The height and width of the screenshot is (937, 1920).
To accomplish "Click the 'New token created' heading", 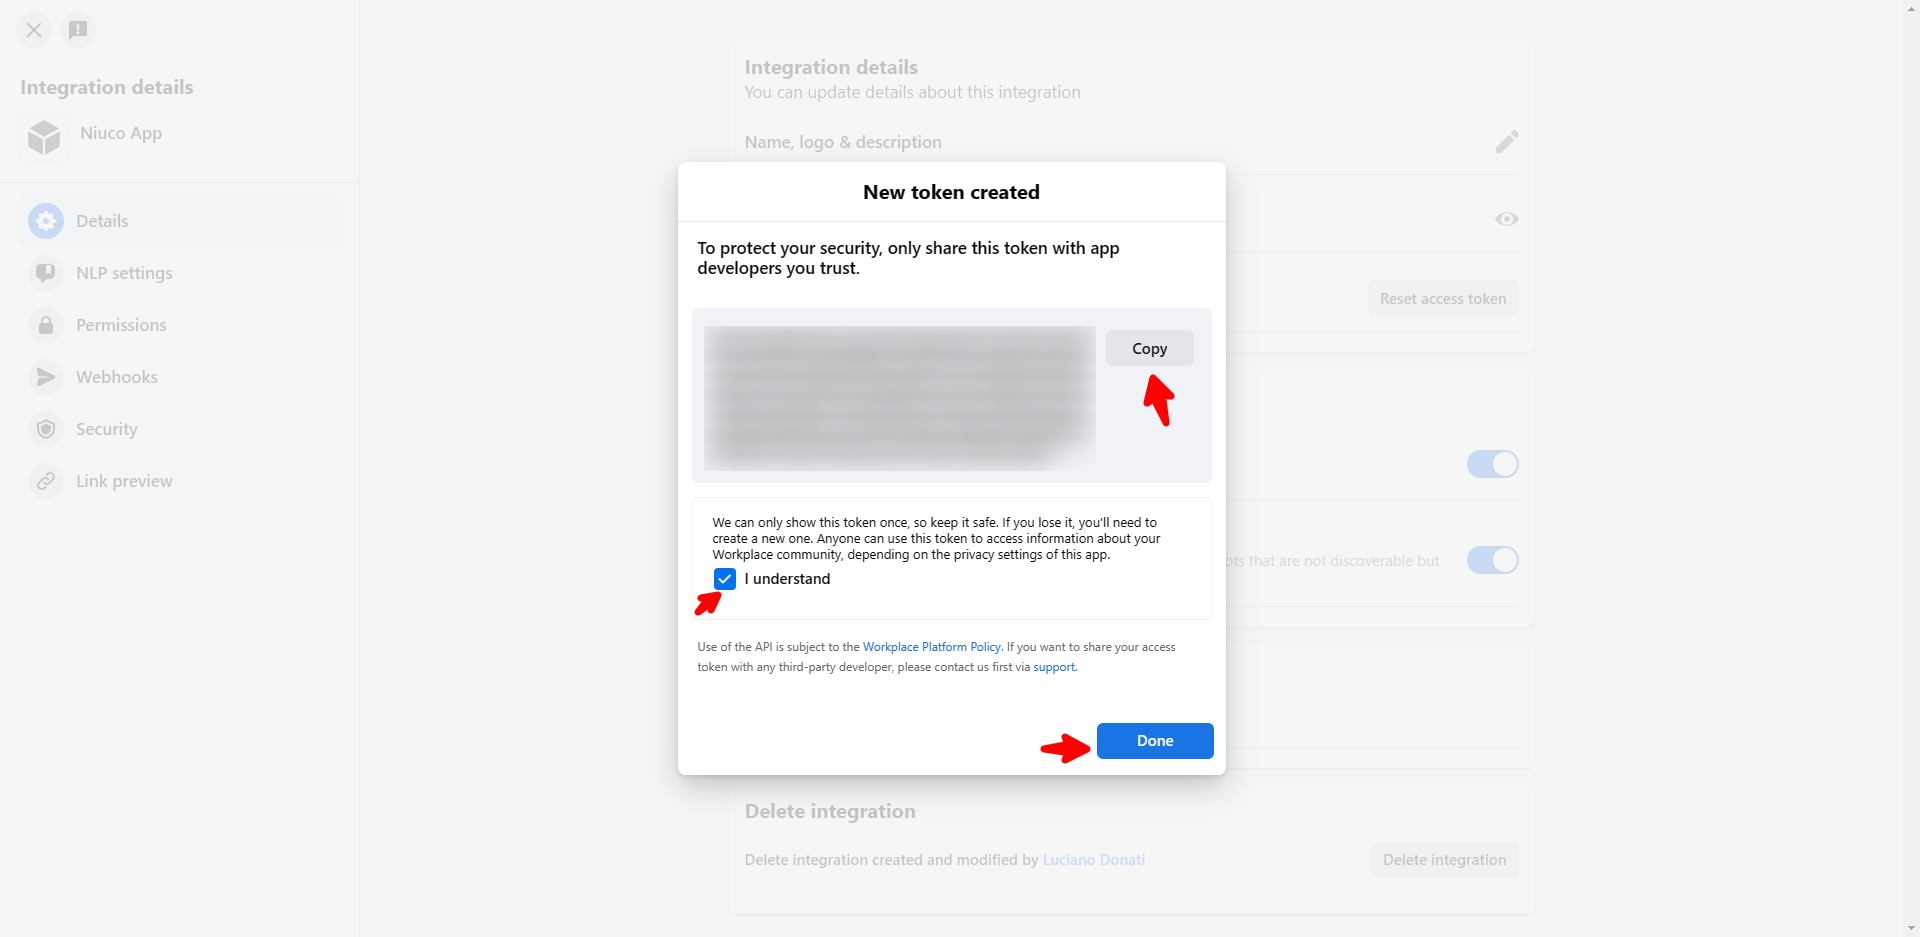I will coord(952,192).
